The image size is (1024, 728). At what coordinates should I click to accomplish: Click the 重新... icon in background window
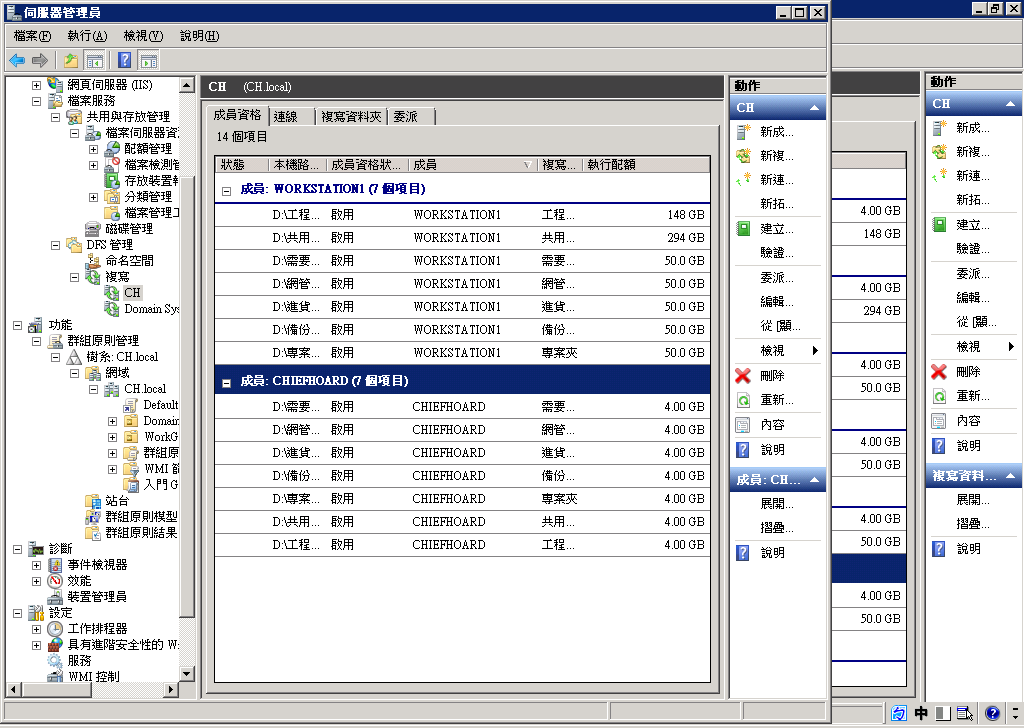coord(939,396)
